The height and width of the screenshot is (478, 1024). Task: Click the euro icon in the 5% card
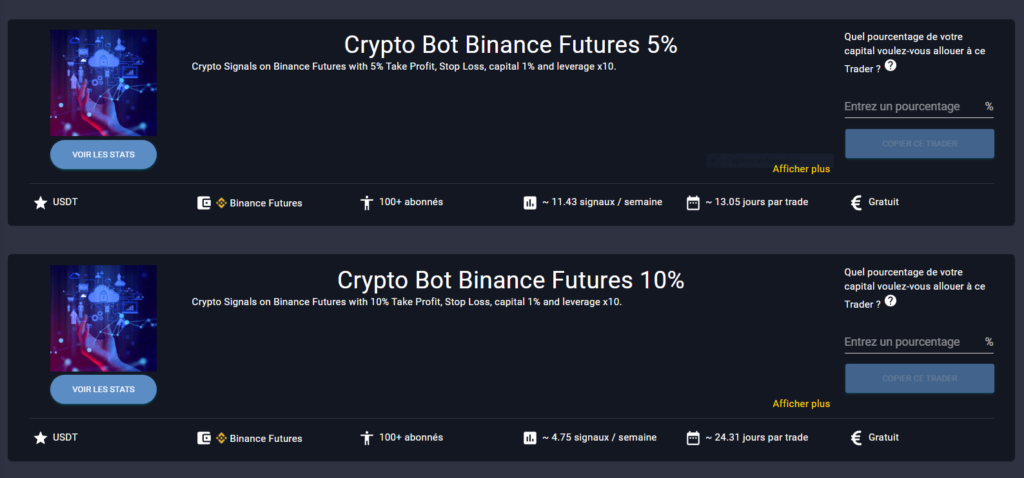coord(856,203)
